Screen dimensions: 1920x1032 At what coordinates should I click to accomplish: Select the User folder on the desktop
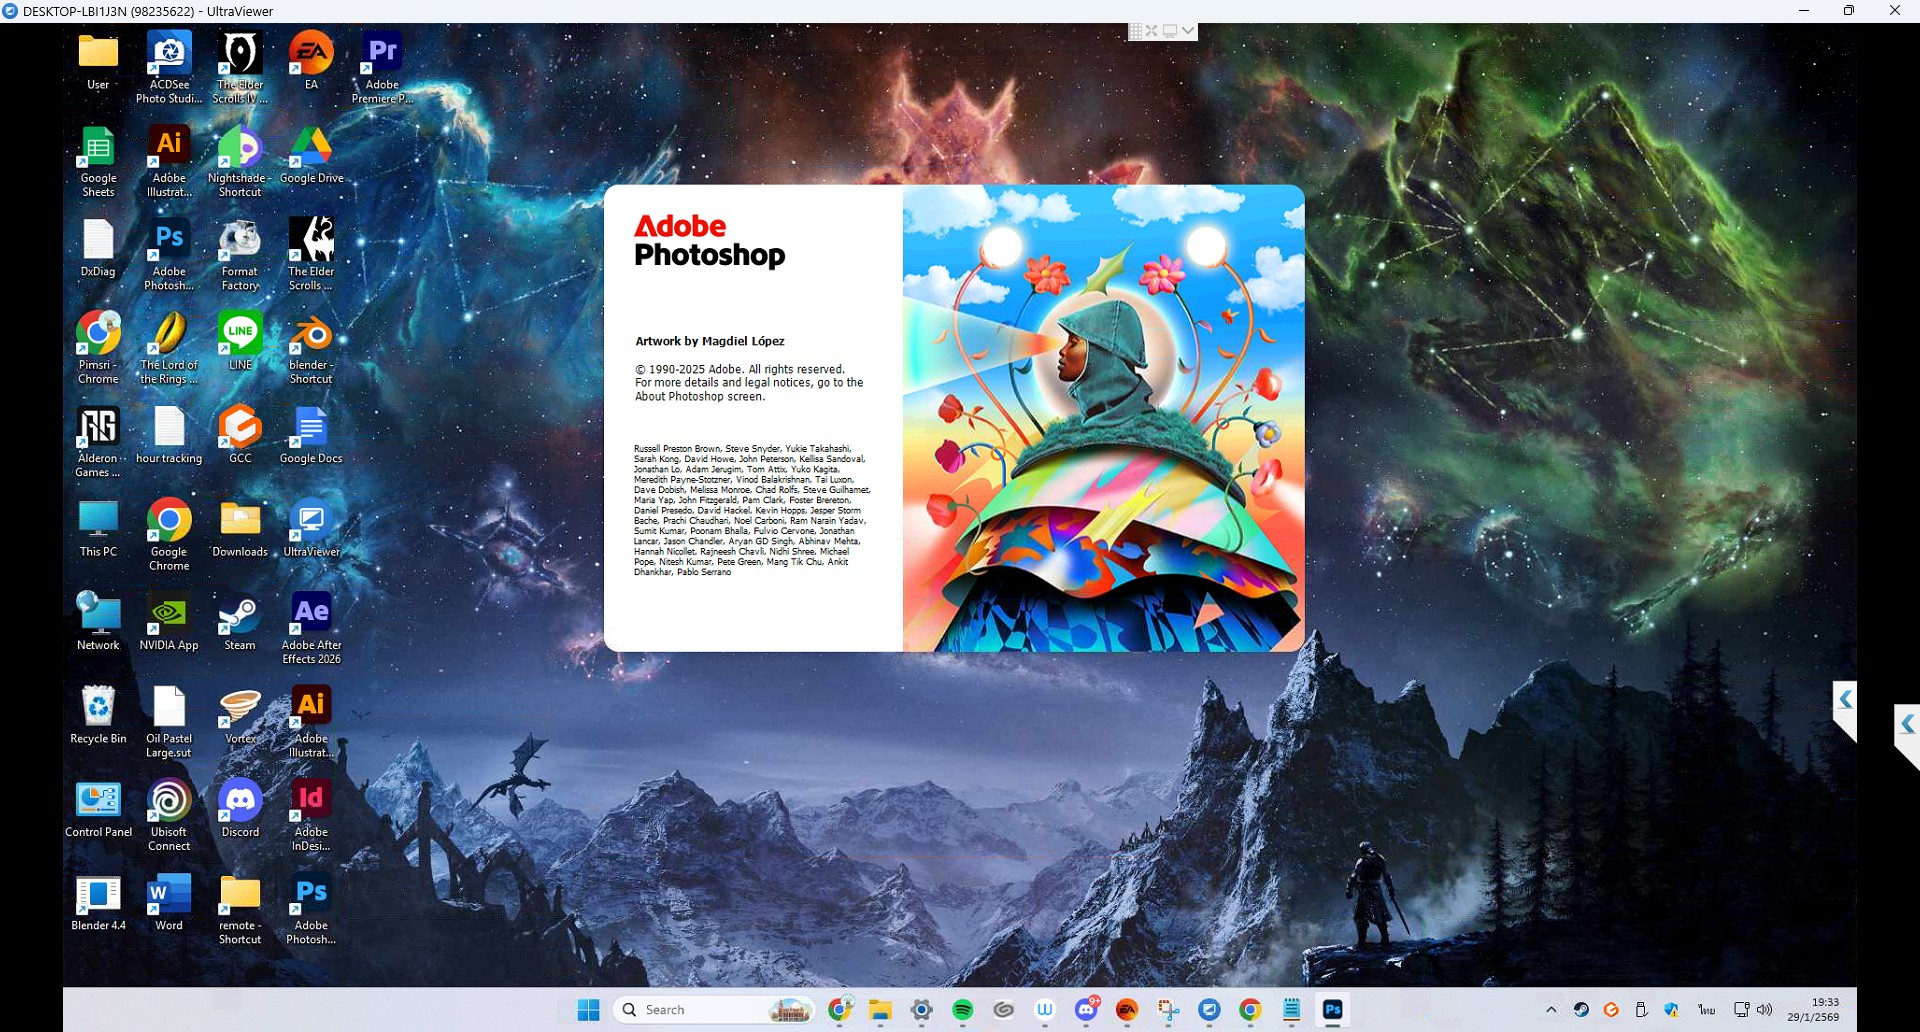(x=98, y=60)
